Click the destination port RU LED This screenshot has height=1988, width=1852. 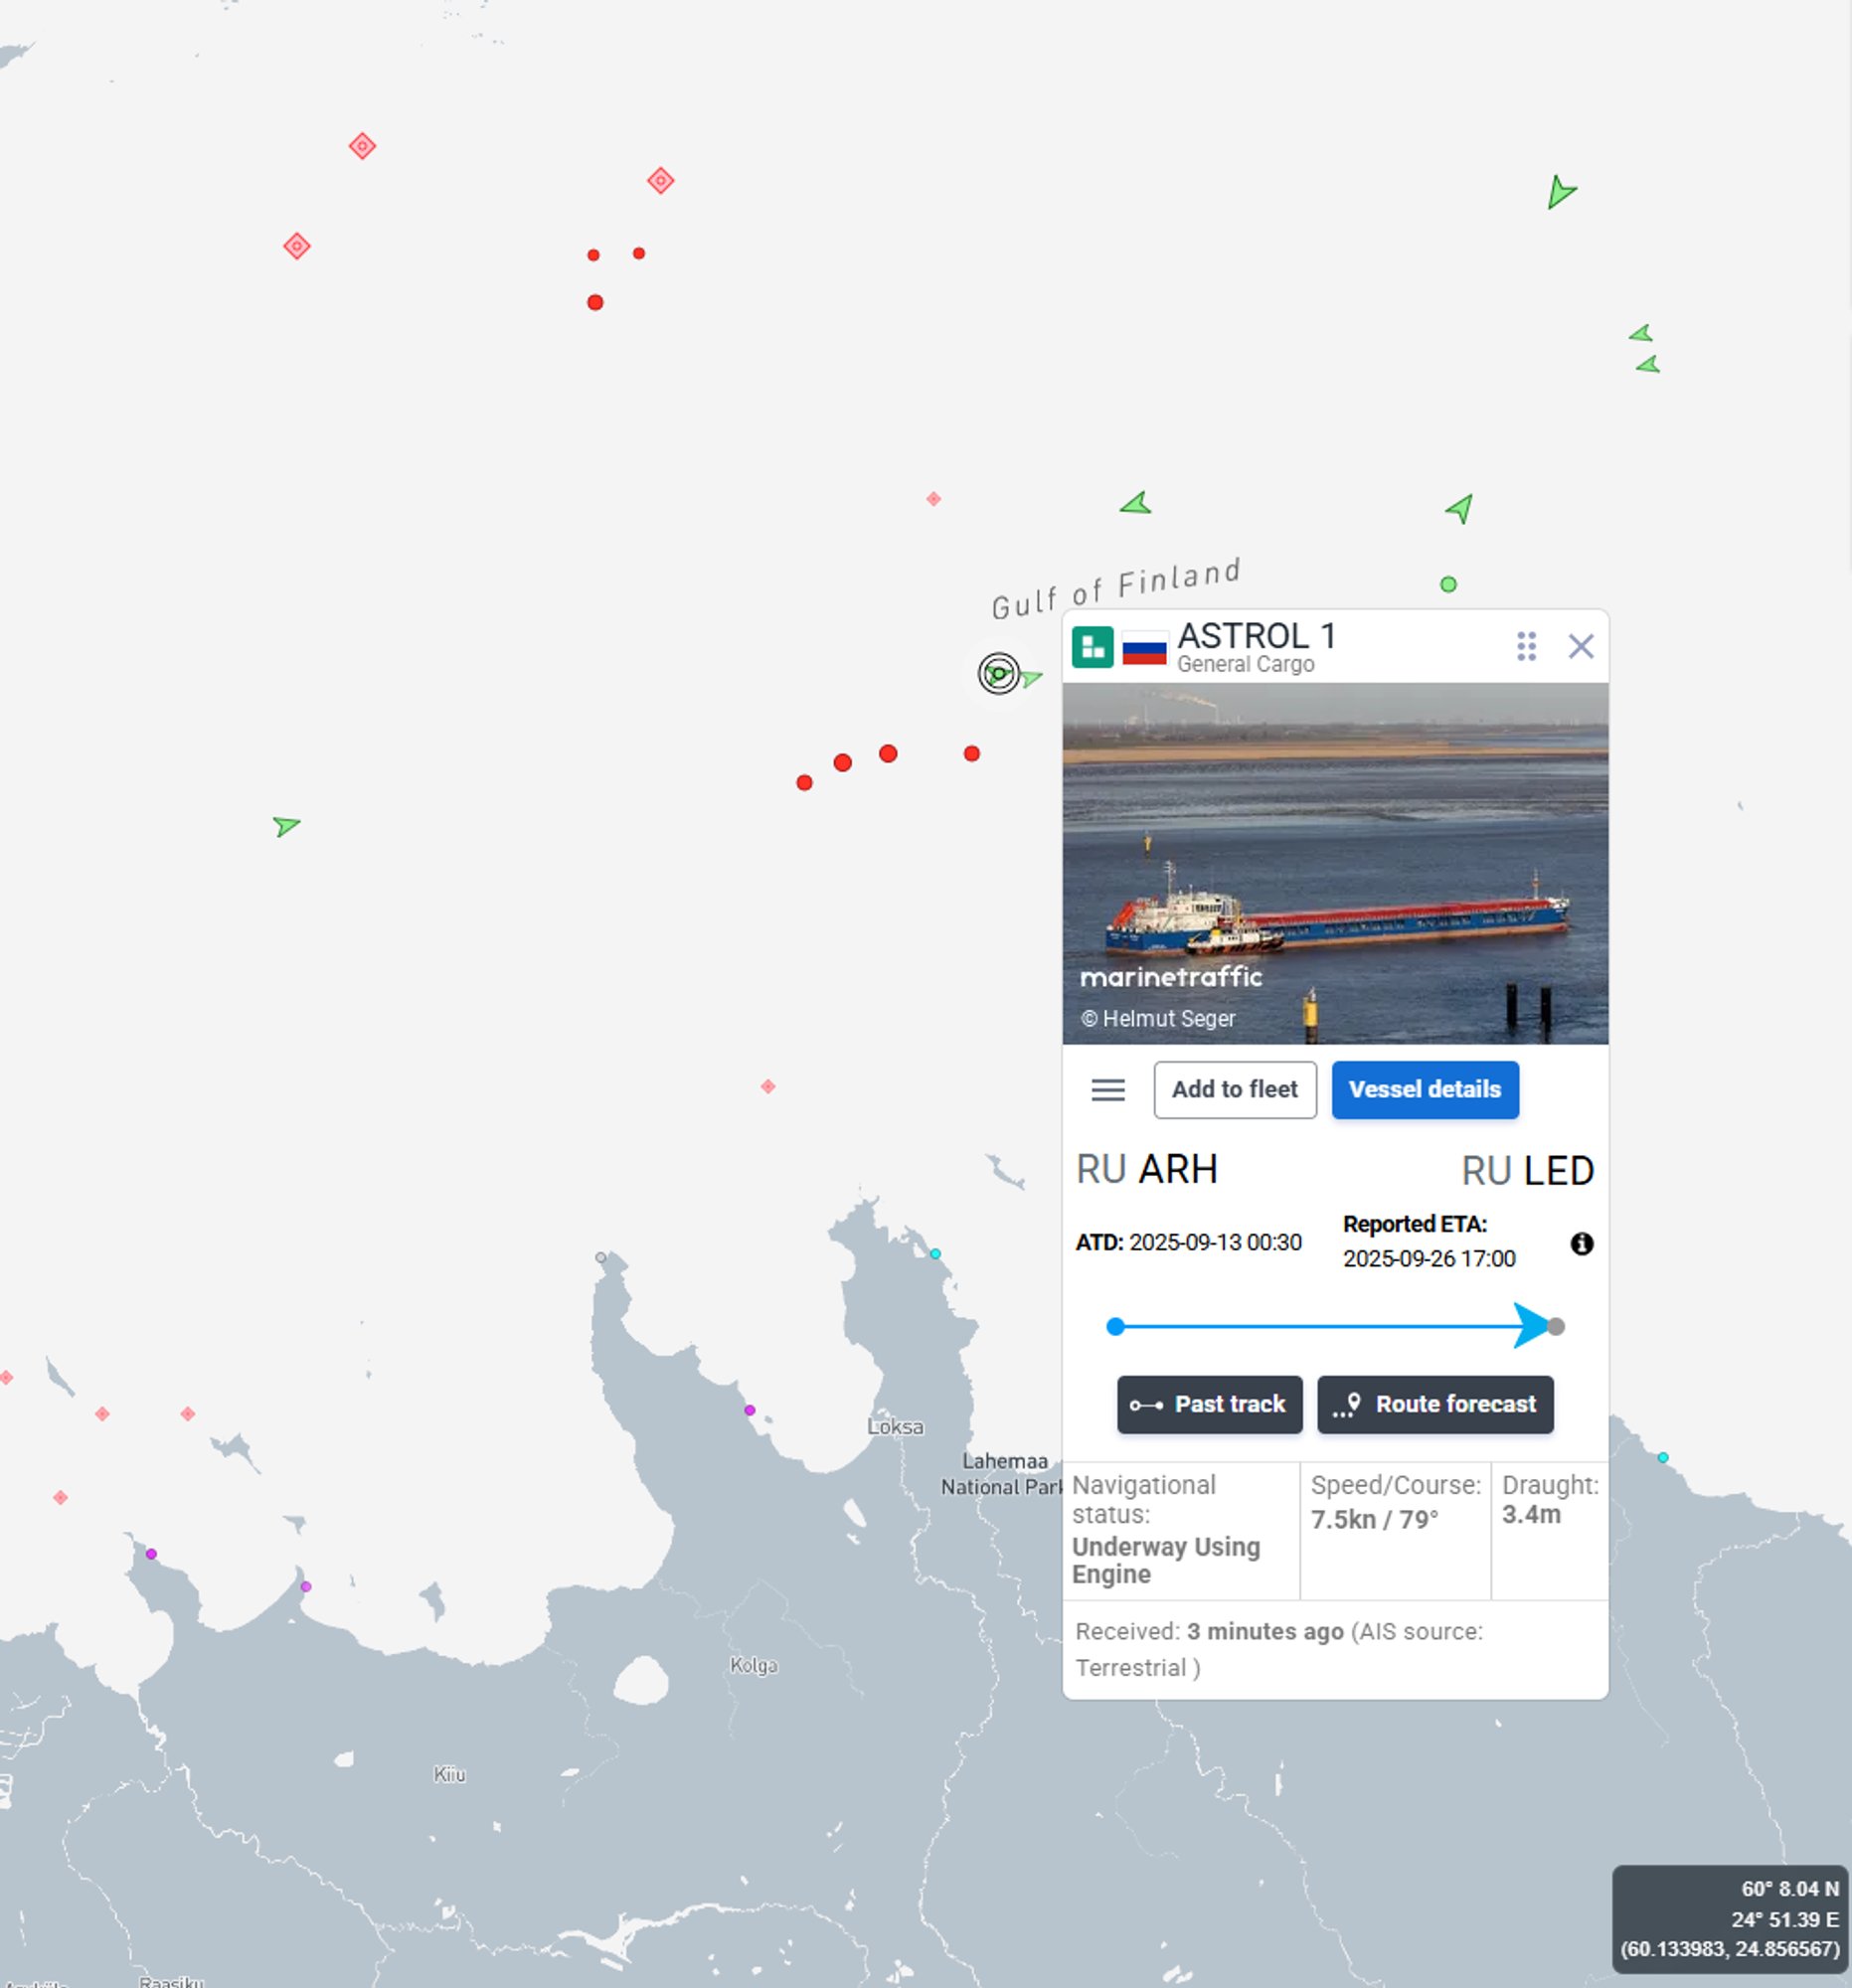click(1527, 1170)
